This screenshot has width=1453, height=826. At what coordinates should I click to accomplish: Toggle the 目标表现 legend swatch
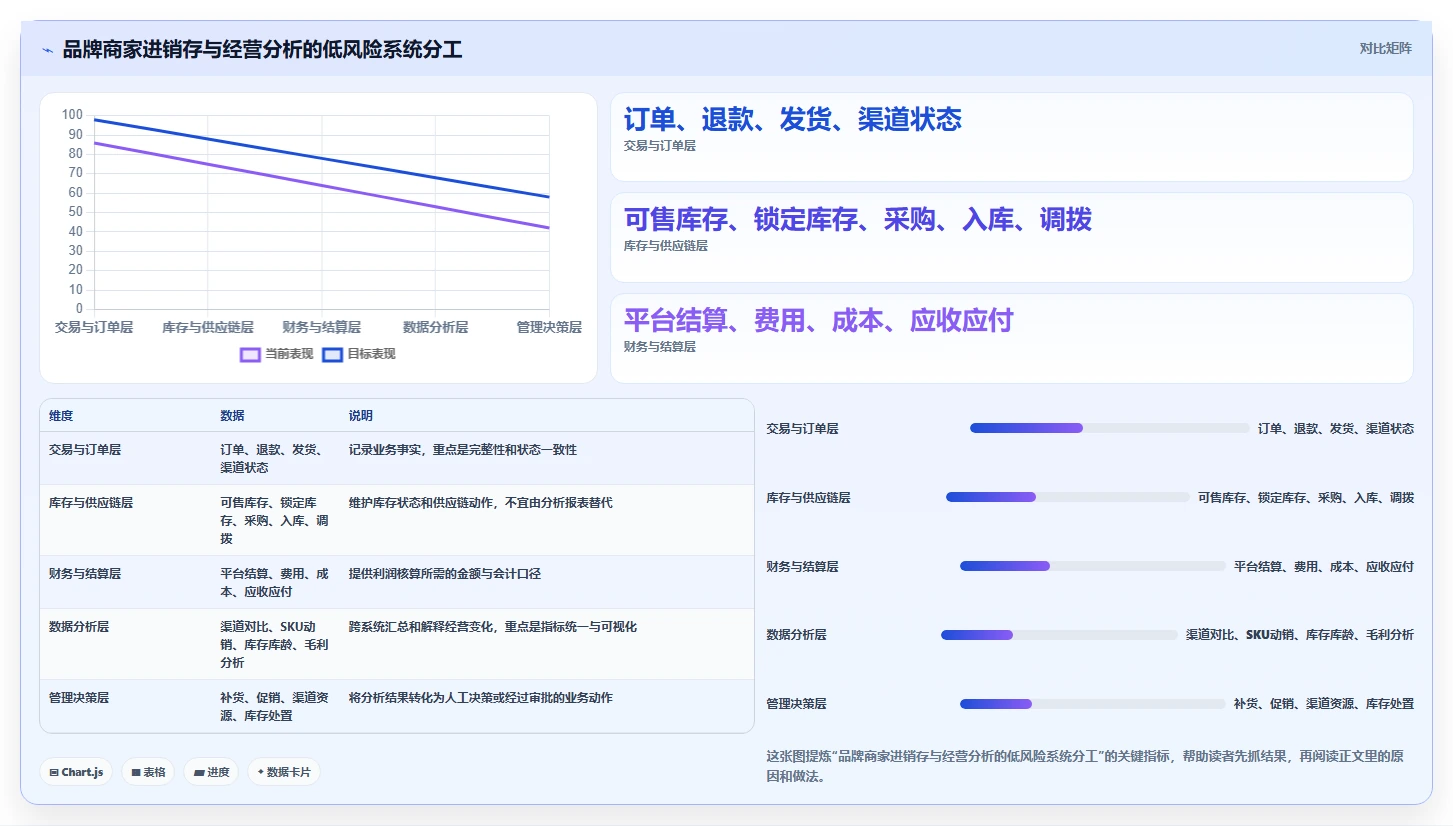332,354
